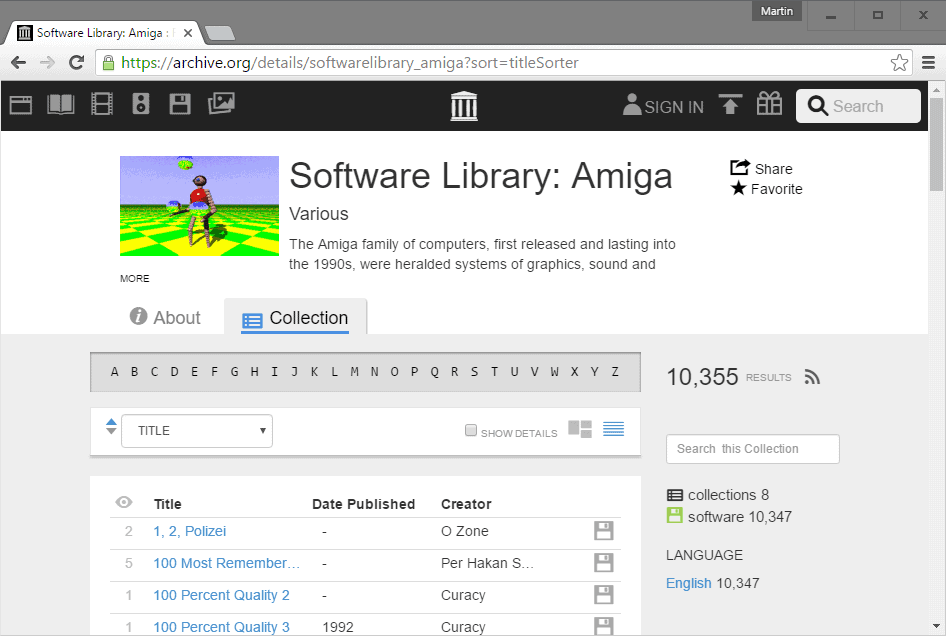Screen dimensions: 946x636
Task: Open the RSS feed icon beside results
Action: coord(812,377)
